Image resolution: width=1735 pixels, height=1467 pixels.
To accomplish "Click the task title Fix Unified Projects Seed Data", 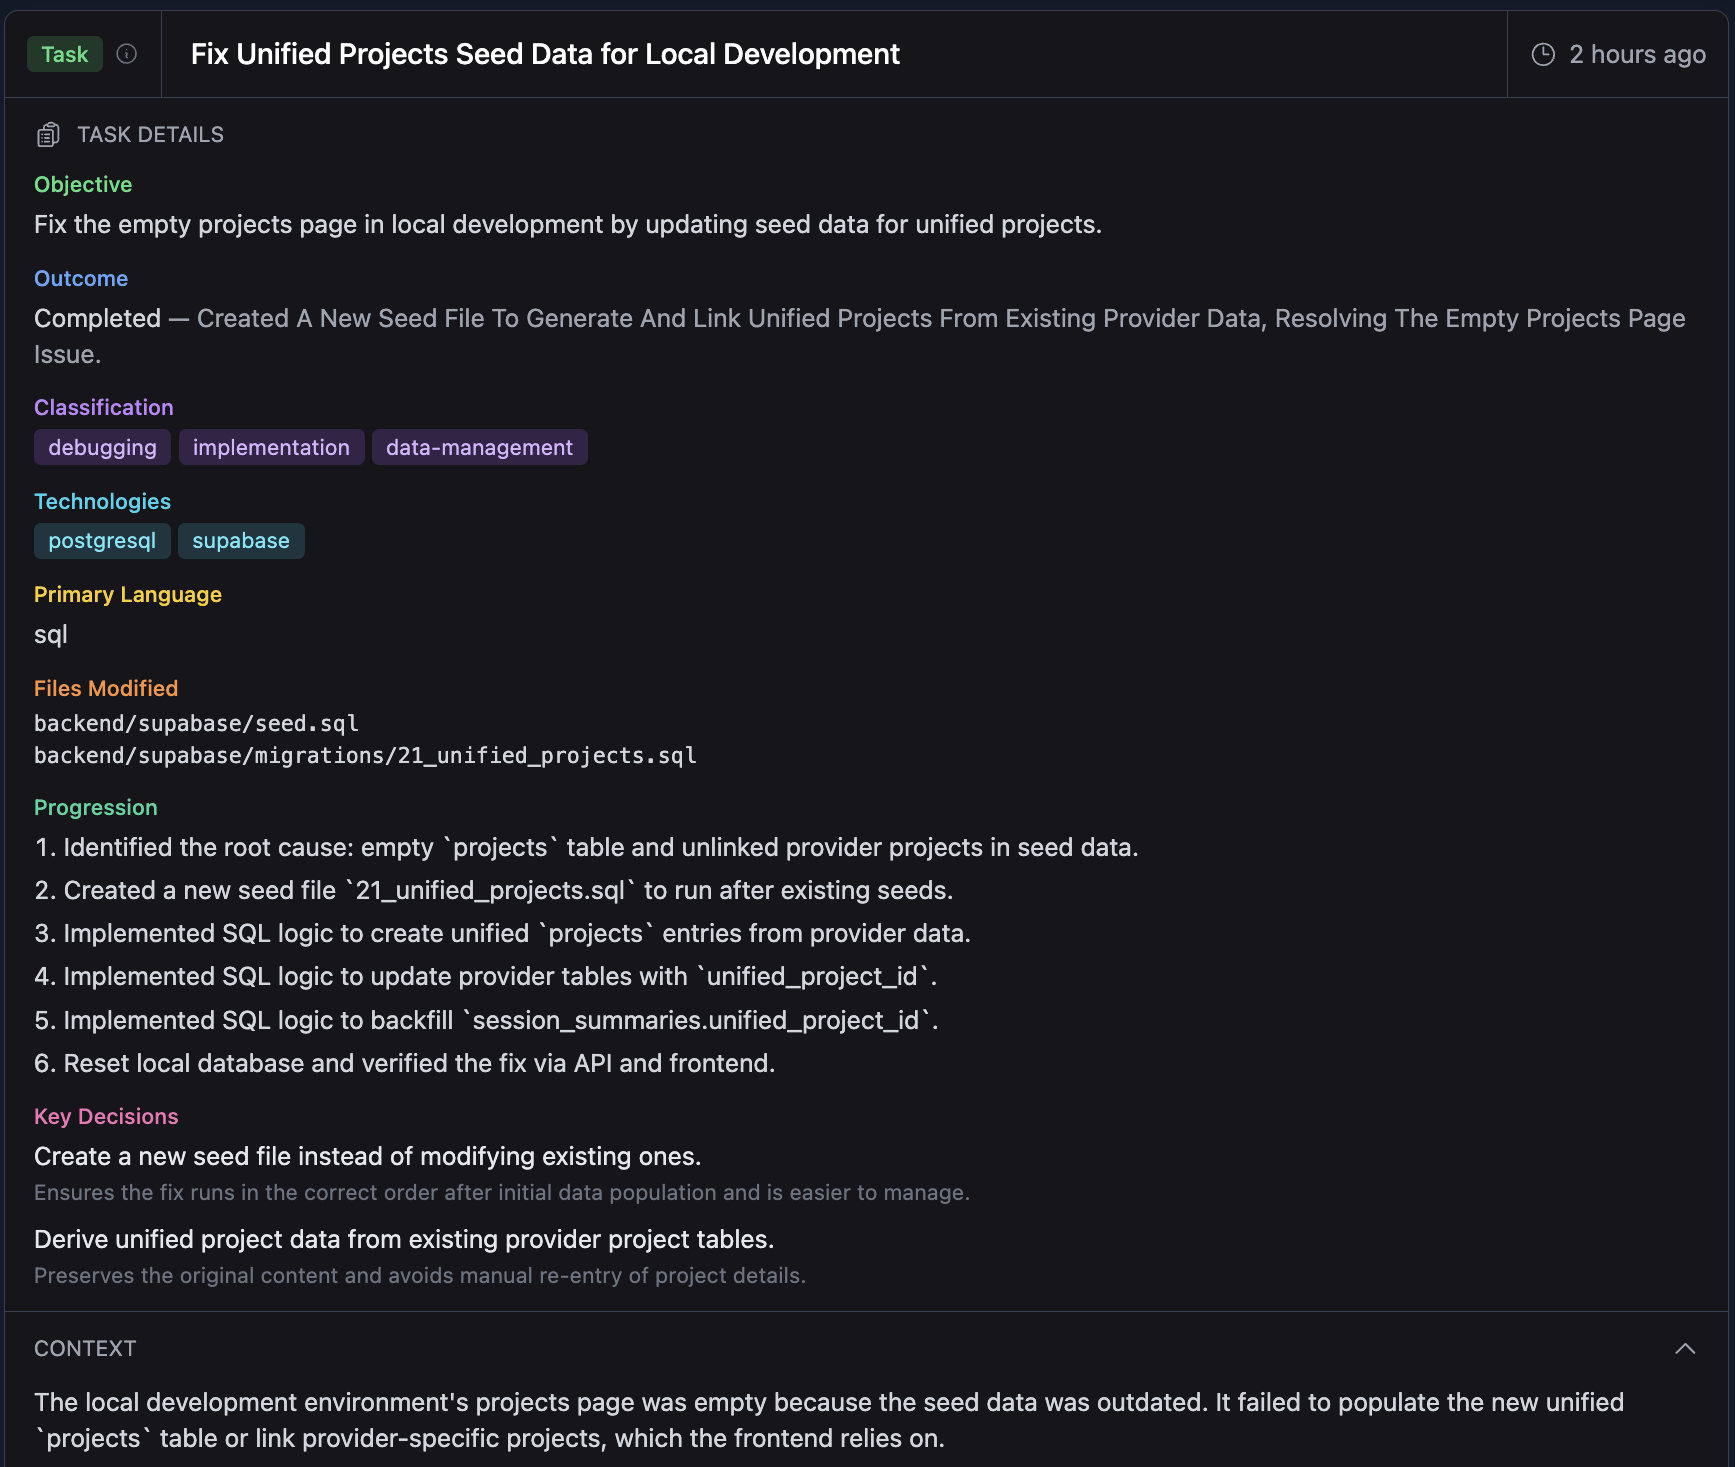I will click(544, 54).
